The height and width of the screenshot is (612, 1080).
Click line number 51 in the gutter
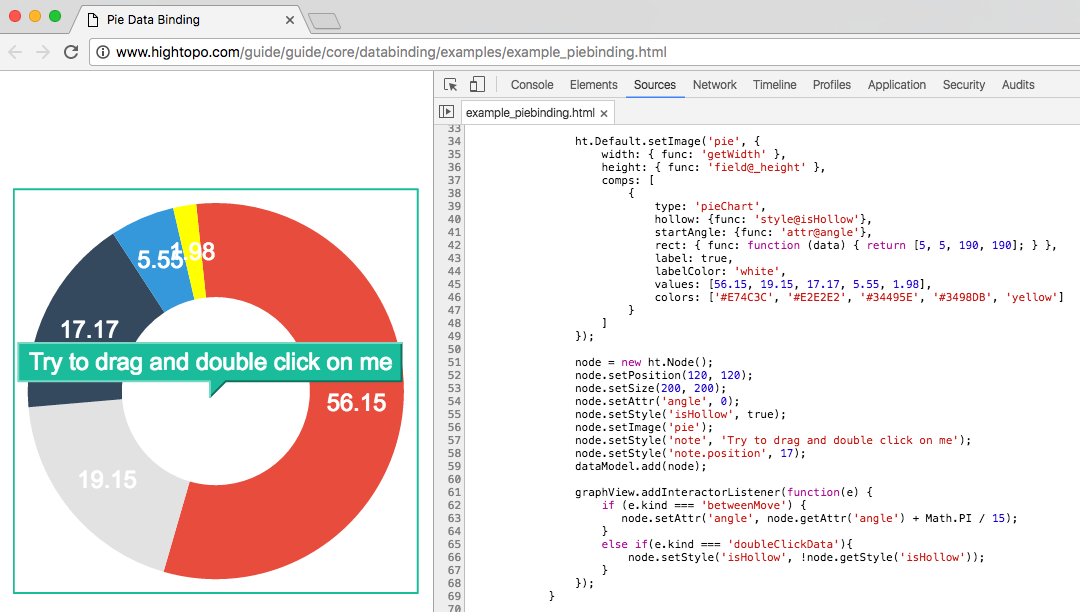coord(454,362)
